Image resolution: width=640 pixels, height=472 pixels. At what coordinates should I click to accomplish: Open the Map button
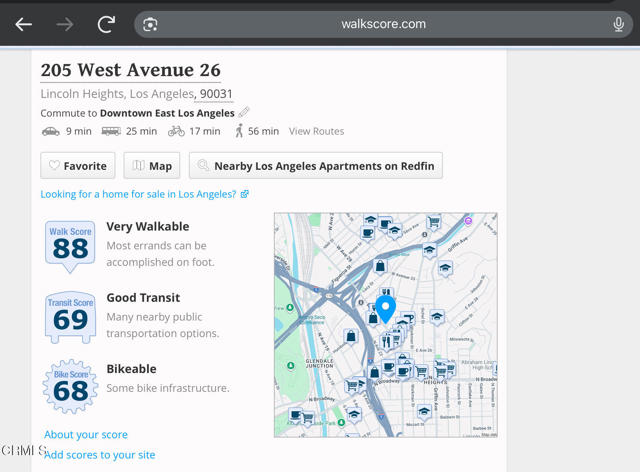point(152,166)
